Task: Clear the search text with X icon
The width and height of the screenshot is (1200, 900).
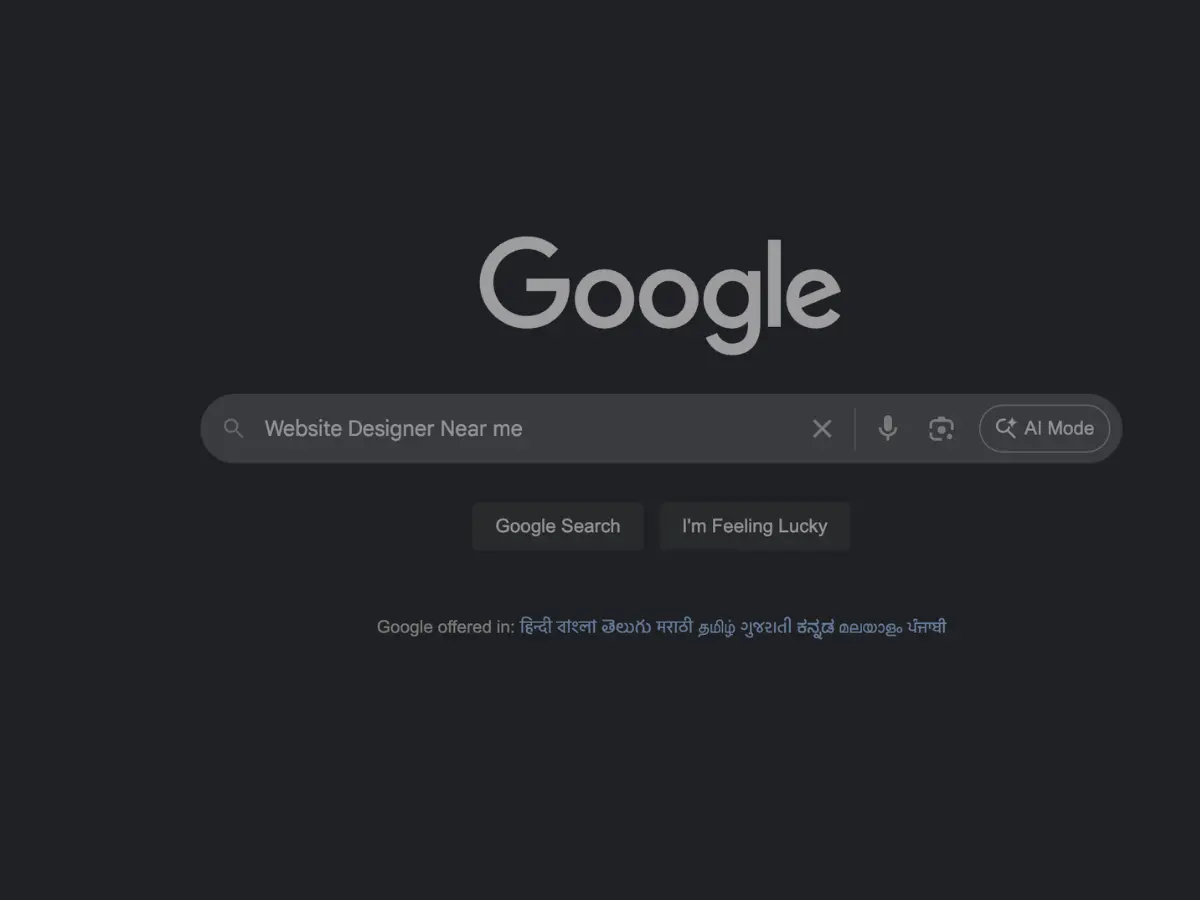Action: [x=822, y=429]
